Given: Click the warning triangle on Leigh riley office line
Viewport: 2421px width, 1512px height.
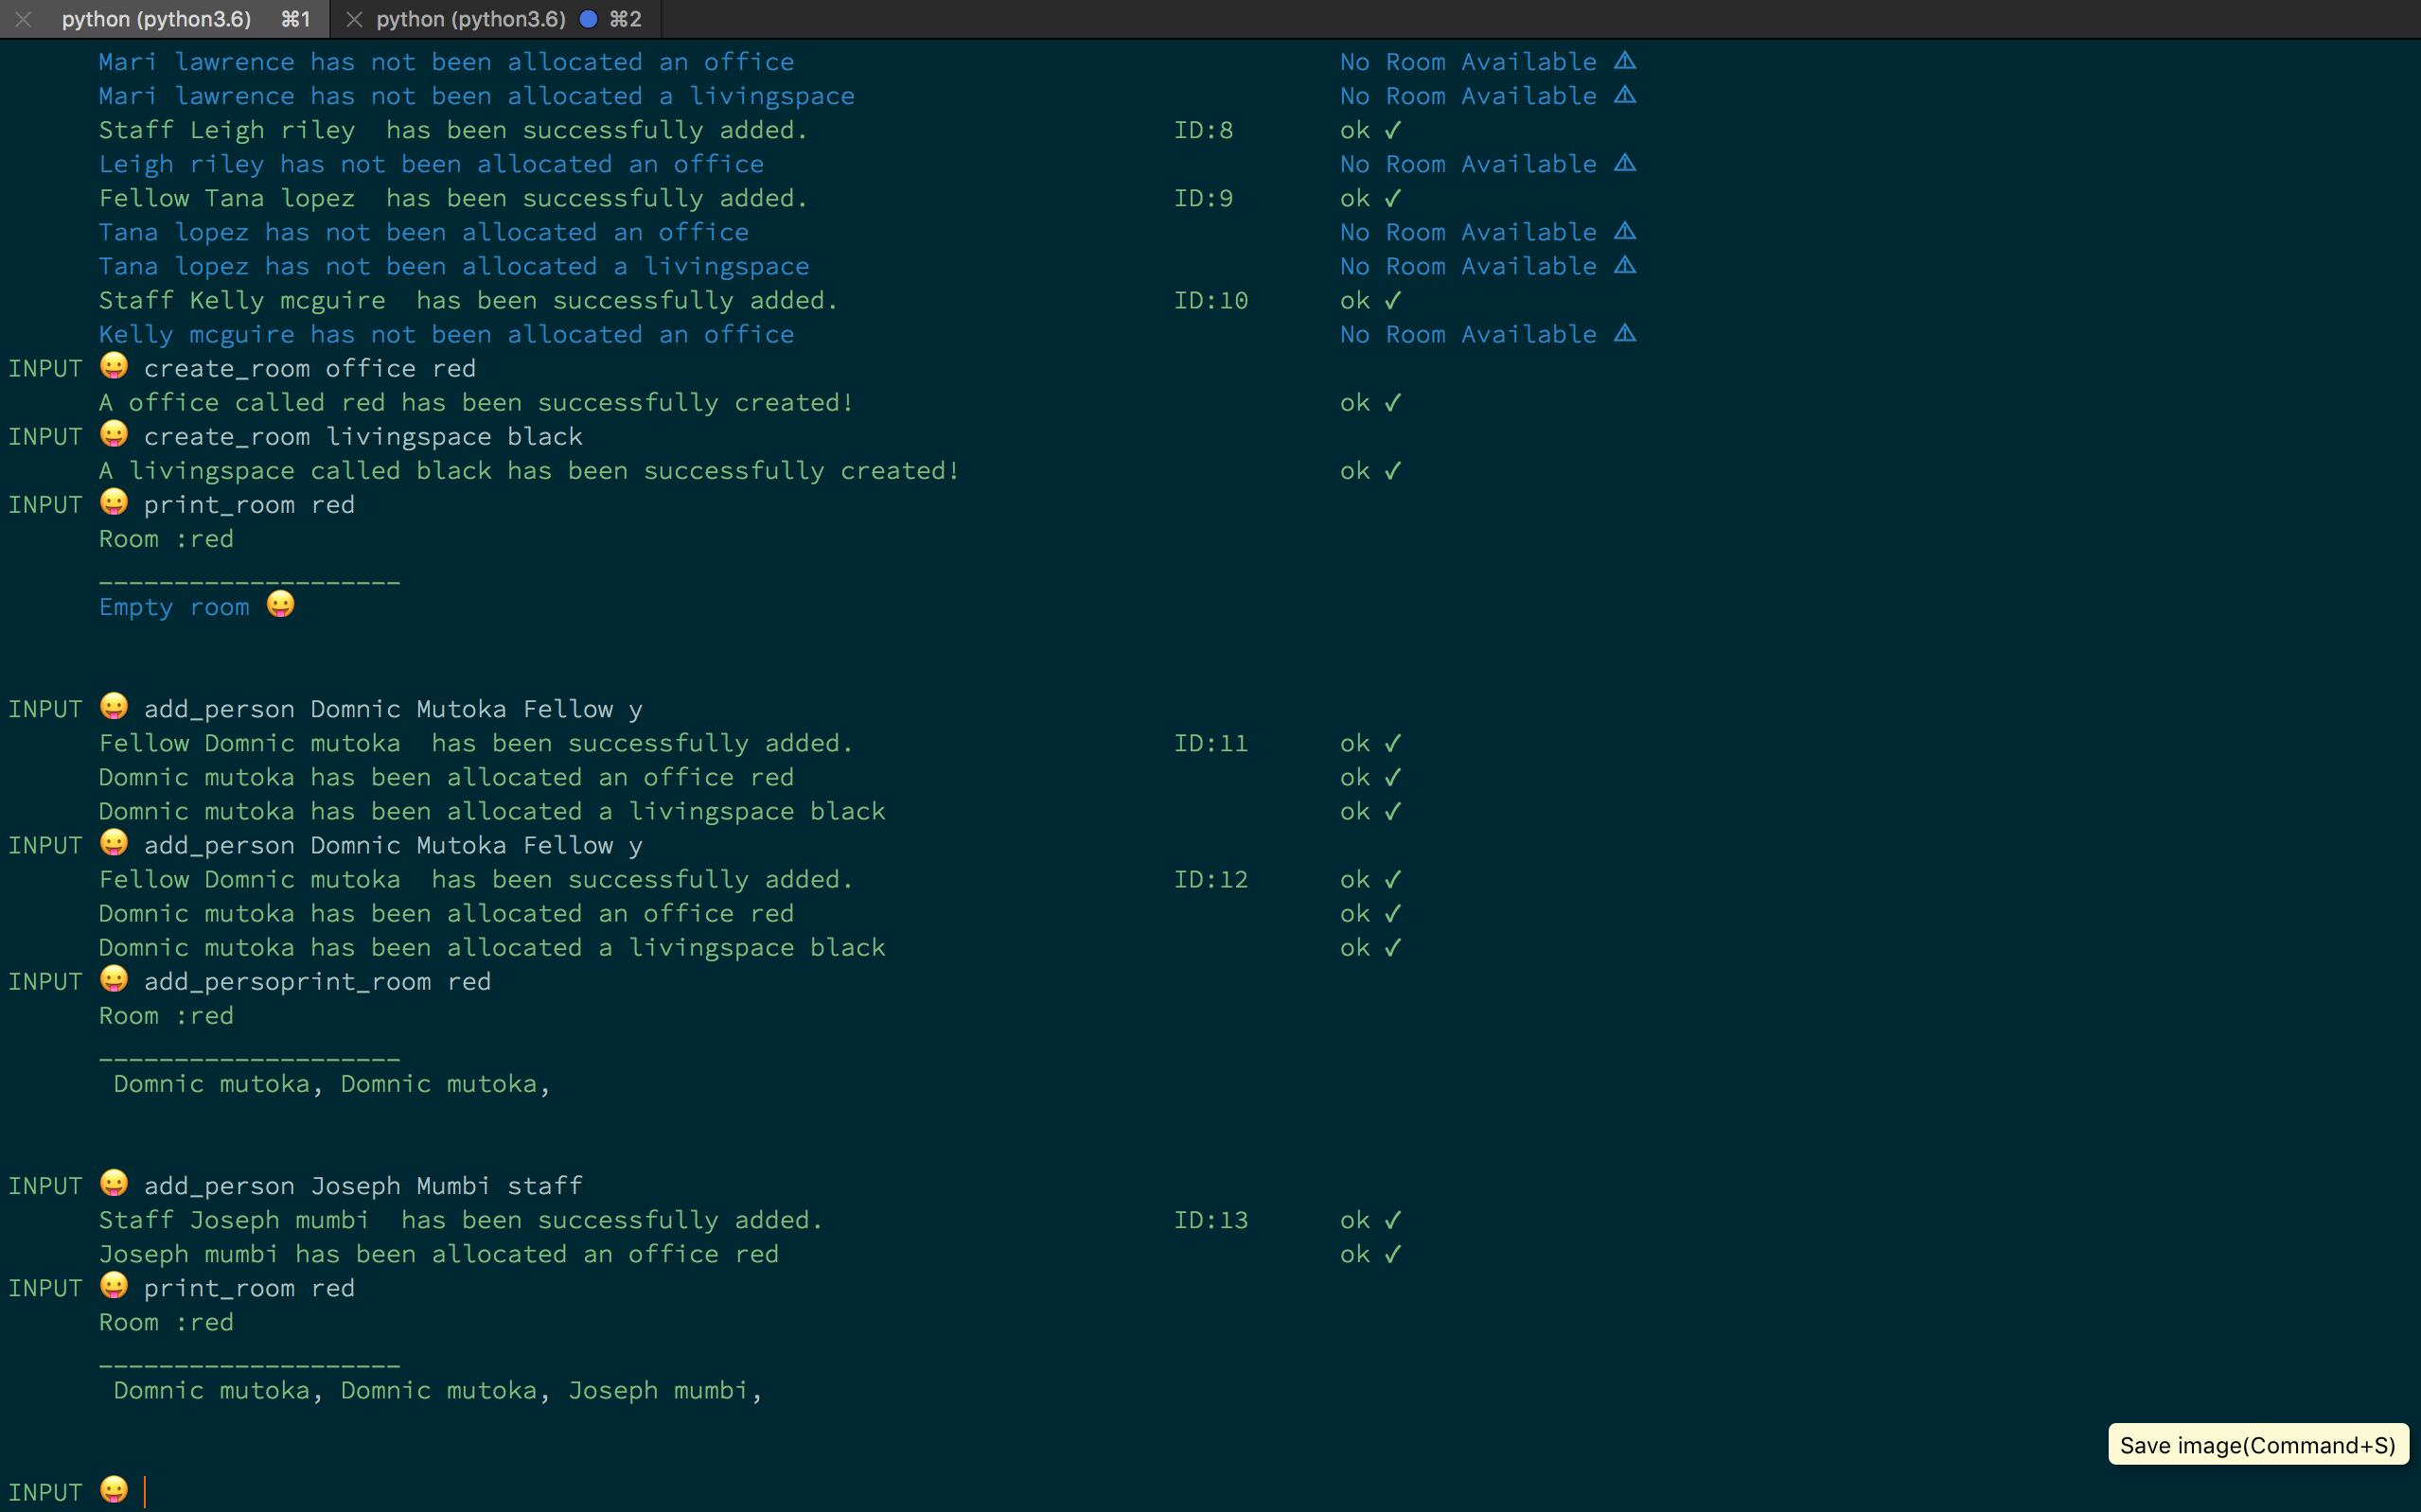Looking at the screenshot, I should click(x=1625, y=163).
